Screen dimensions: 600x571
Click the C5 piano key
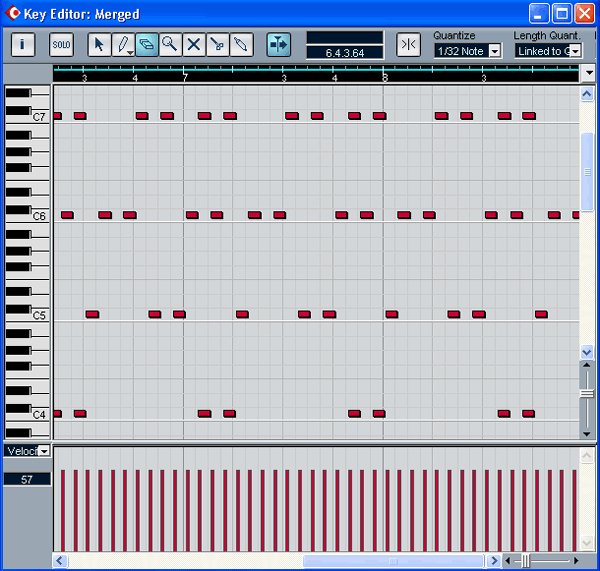tap(40, 315)
